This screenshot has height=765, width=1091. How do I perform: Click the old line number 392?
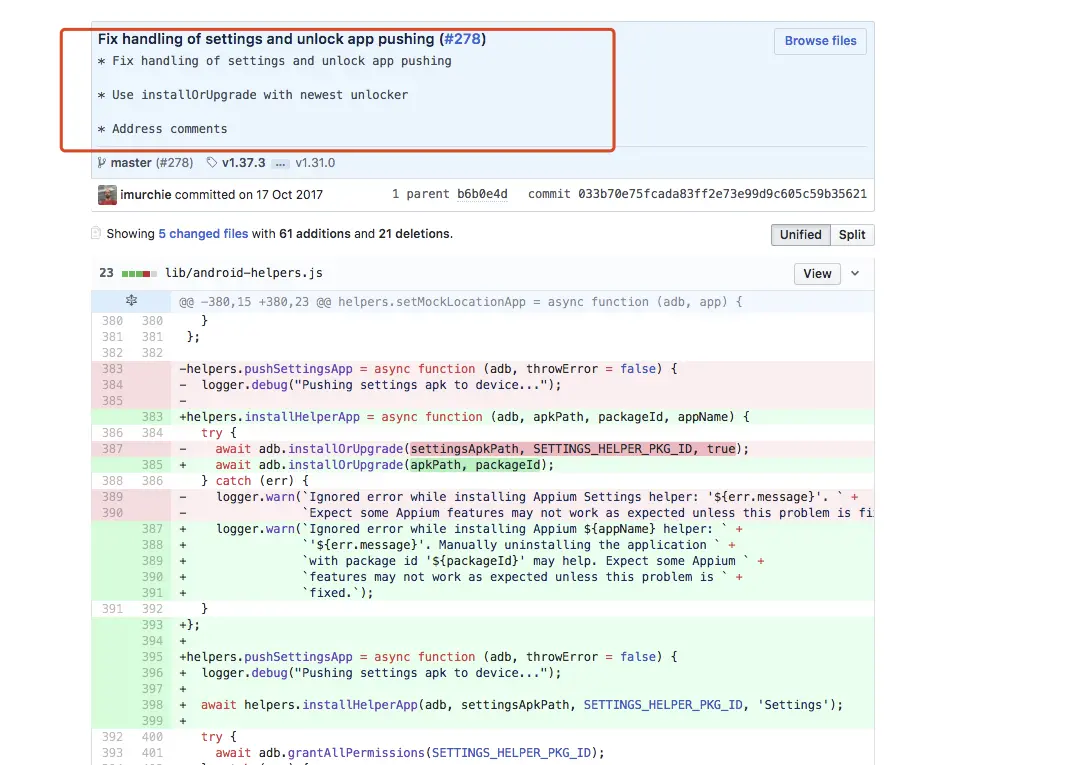[112, 737]
